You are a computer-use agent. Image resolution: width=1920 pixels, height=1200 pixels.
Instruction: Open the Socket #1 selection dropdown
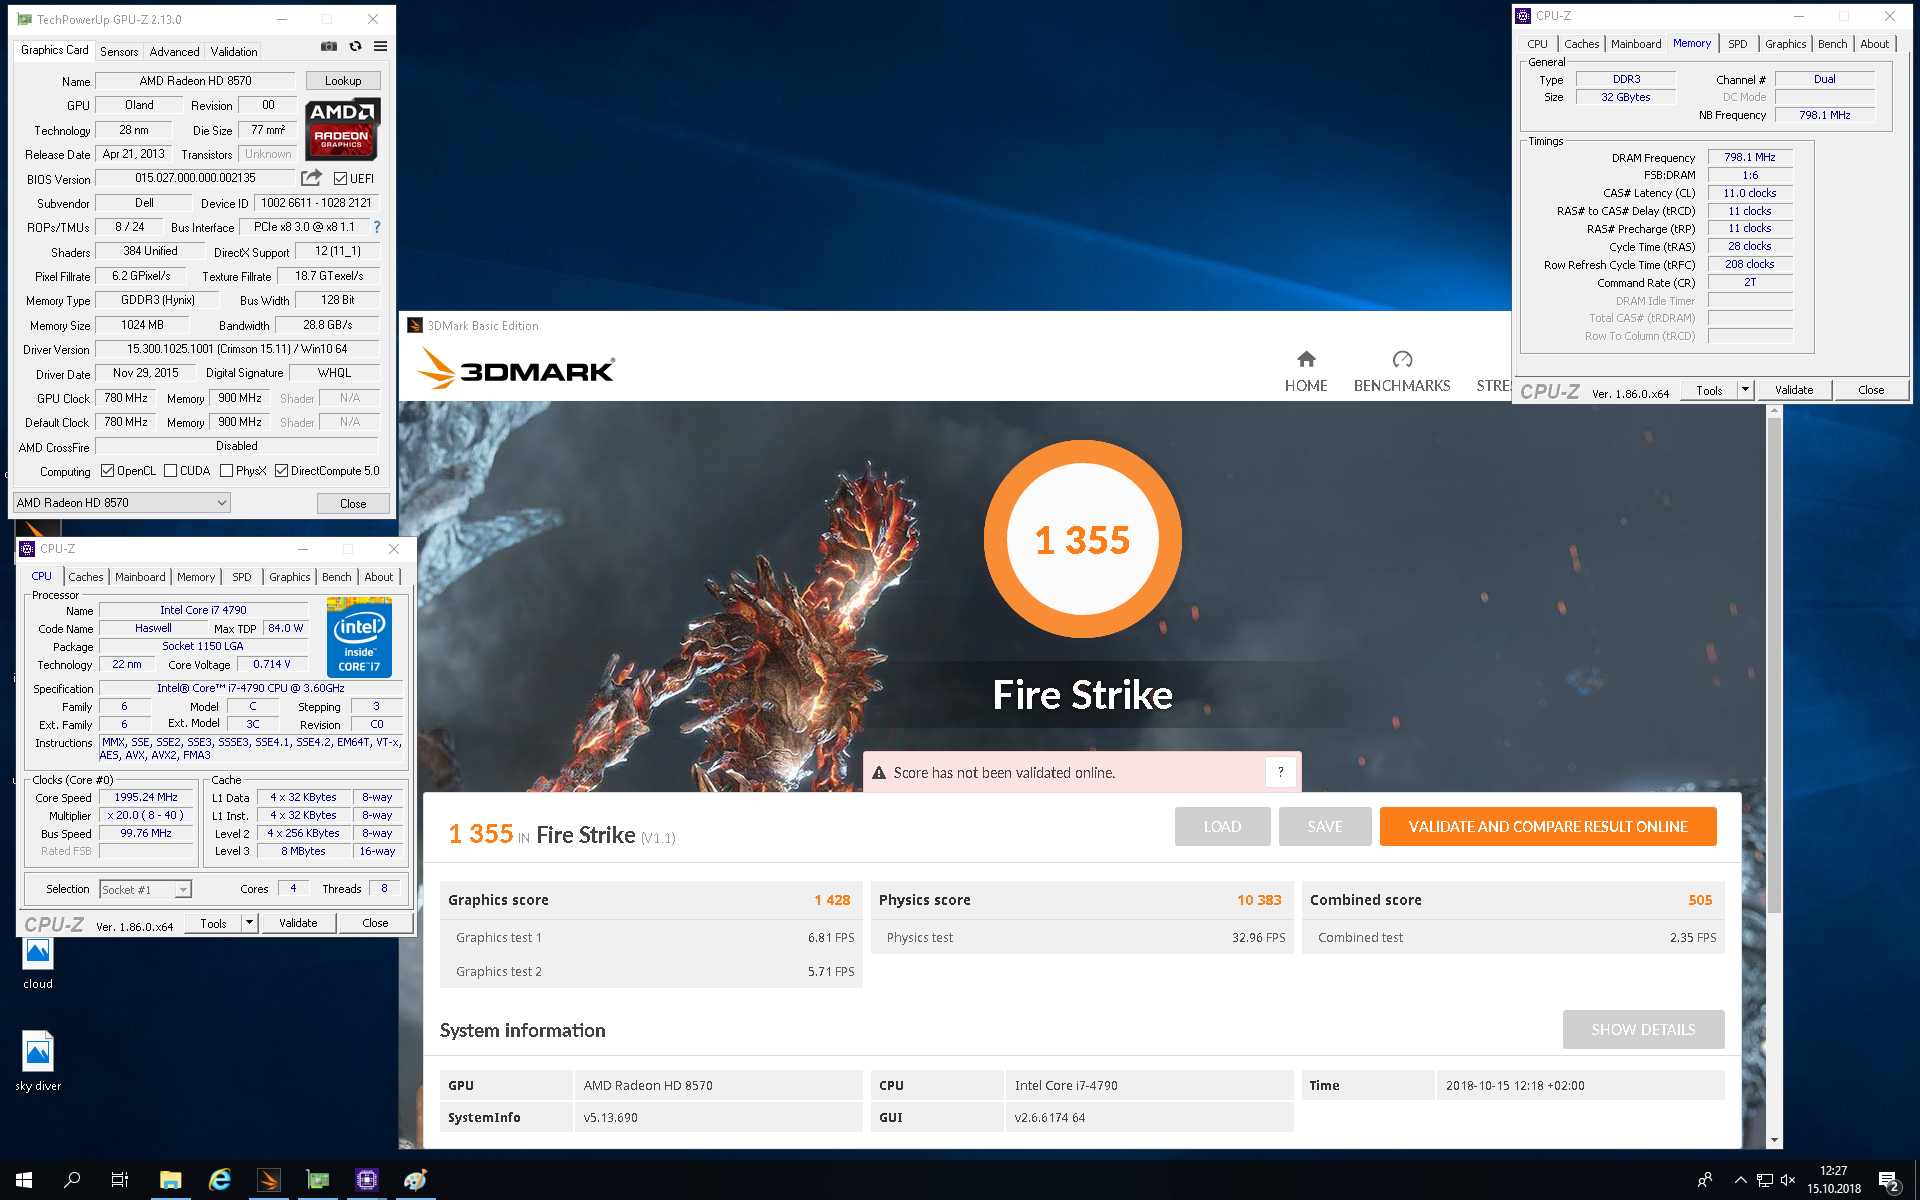pos(146,889)
